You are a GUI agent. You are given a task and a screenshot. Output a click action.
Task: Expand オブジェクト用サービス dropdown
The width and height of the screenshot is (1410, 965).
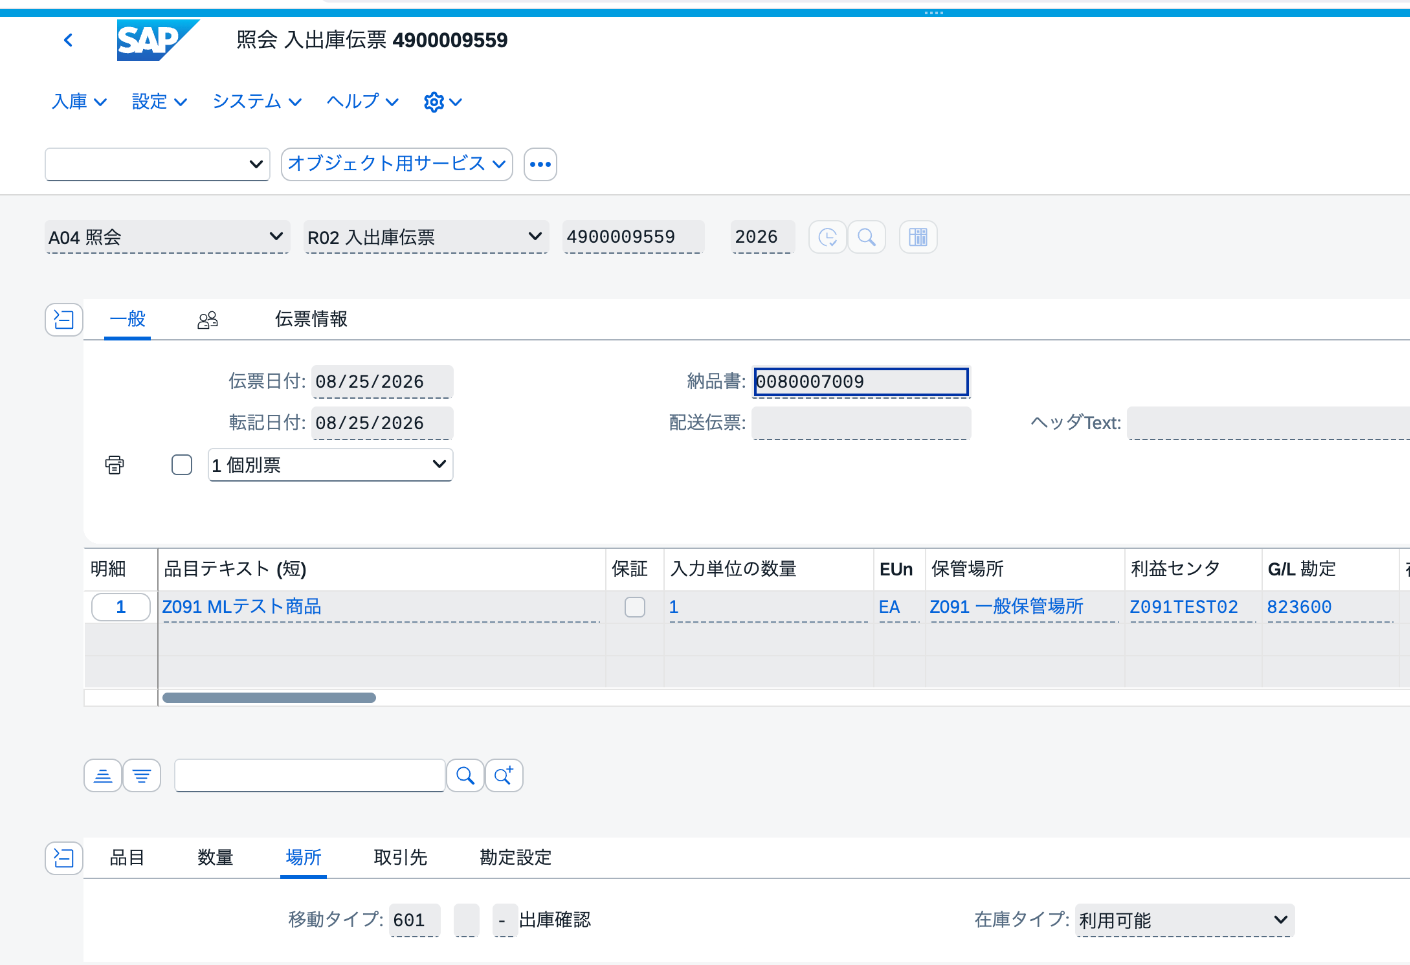coord(397,164)
